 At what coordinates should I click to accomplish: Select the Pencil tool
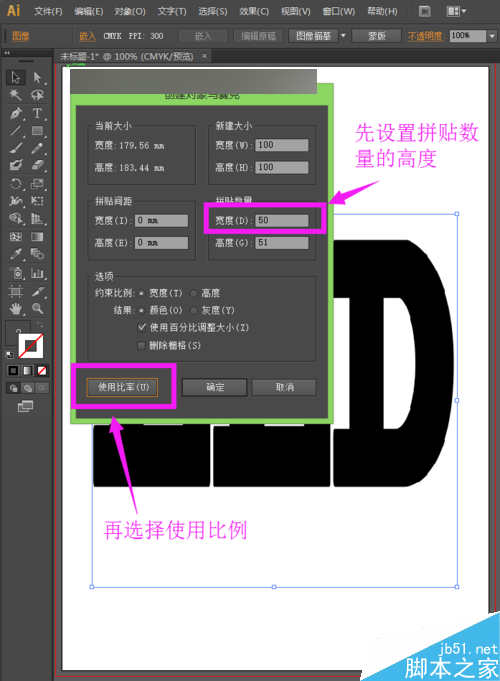click(37, 148)
